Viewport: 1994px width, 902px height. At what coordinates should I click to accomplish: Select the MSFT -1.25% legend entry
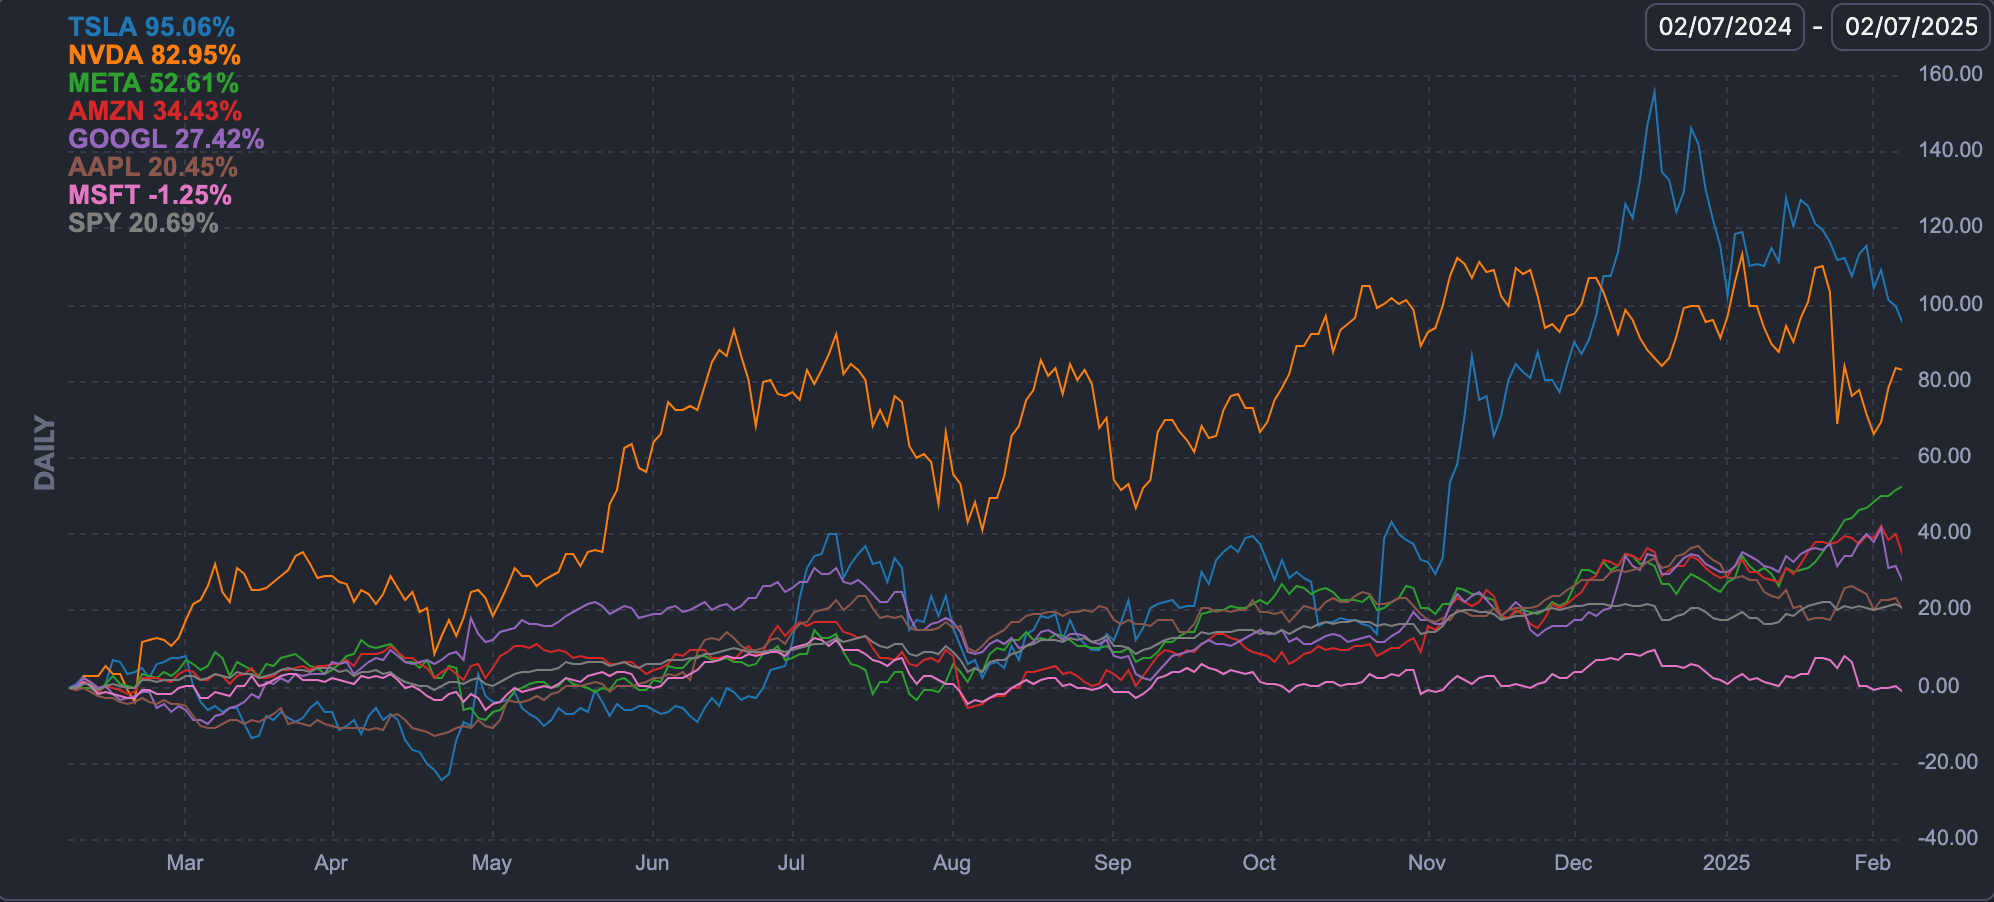pos(150,195)
